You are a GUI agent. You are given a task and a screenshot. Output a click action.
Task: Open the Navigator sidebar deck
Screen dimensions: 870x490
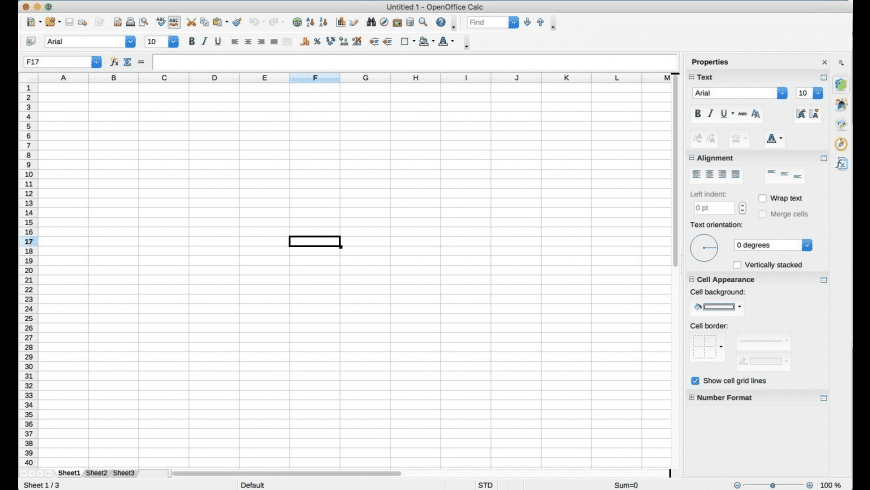pos(841,144)
